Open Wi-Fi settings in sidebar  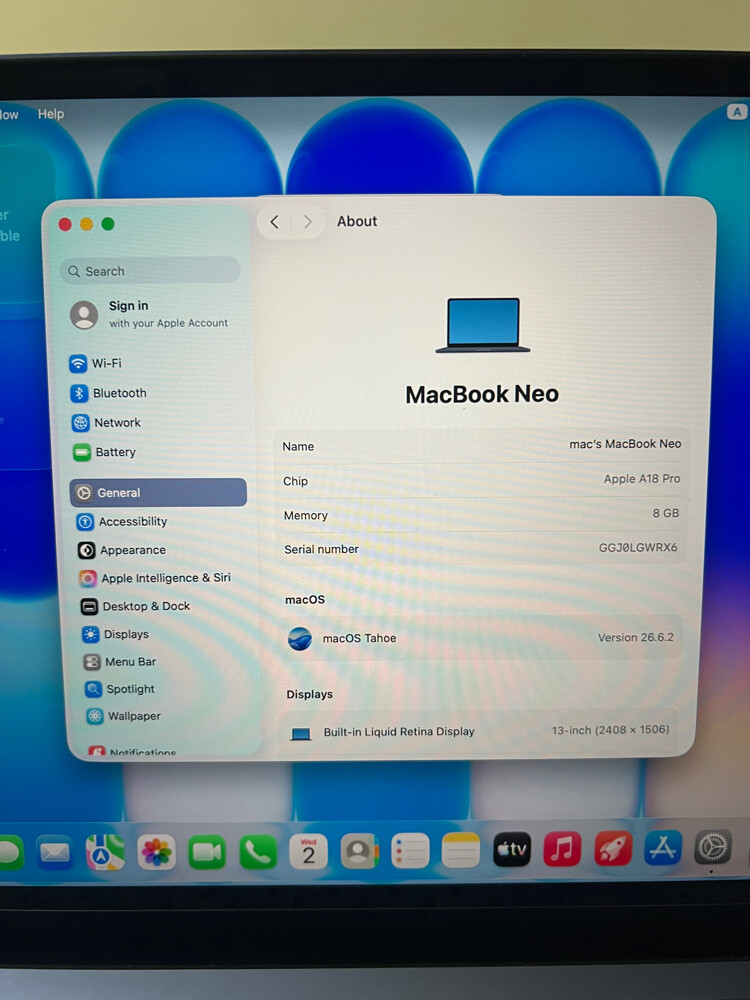96,364
